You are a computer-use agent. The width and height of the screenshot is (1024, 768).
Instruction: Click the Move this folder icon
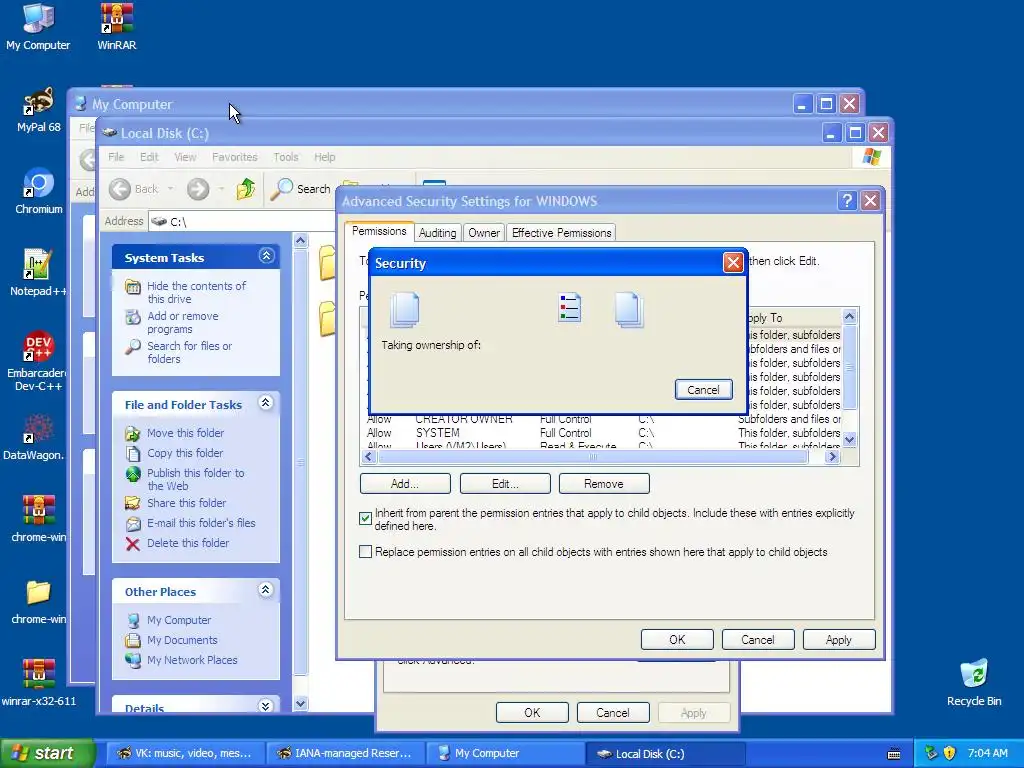click(x=133, y=434)
